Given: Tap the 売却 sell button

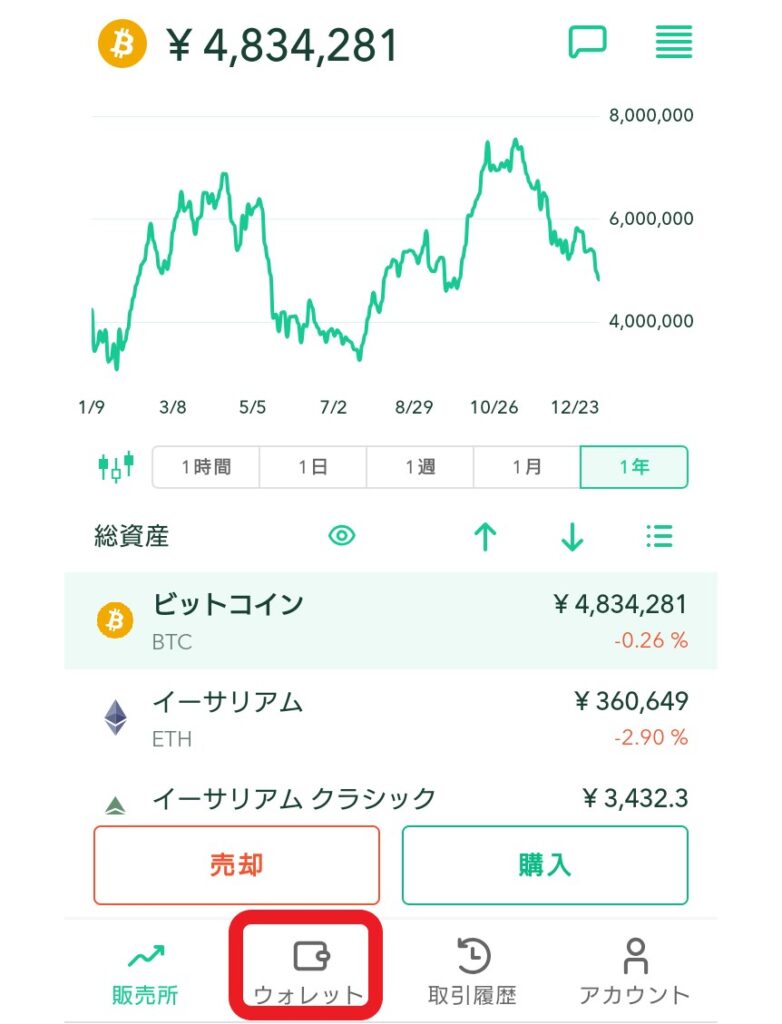Looking at the screenshot, I should (236, 865).
